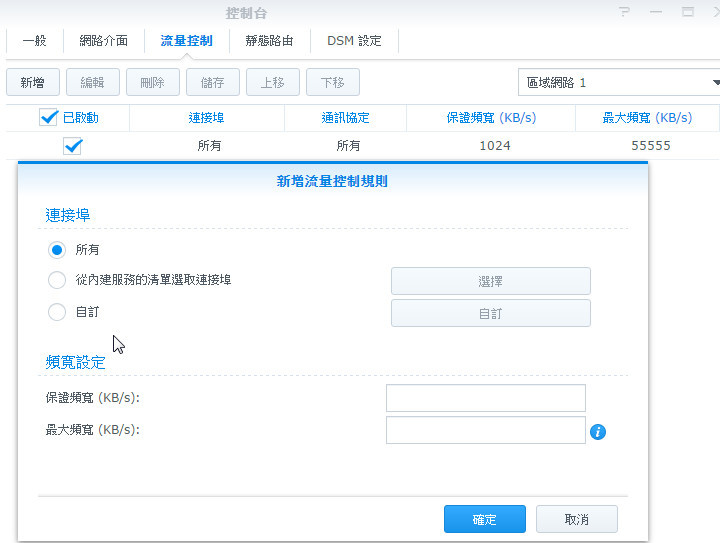Toggle the 已啟動 header checkbox
The height and width of the screenshot is (543, 720).
click(49, 118)
